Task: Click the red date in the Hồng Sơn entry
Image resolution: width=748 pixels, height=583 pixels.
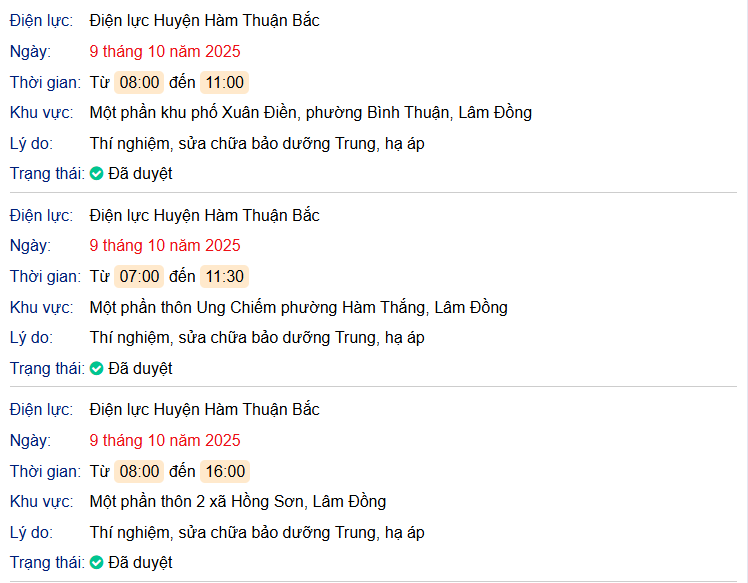Action: point(165,441)
